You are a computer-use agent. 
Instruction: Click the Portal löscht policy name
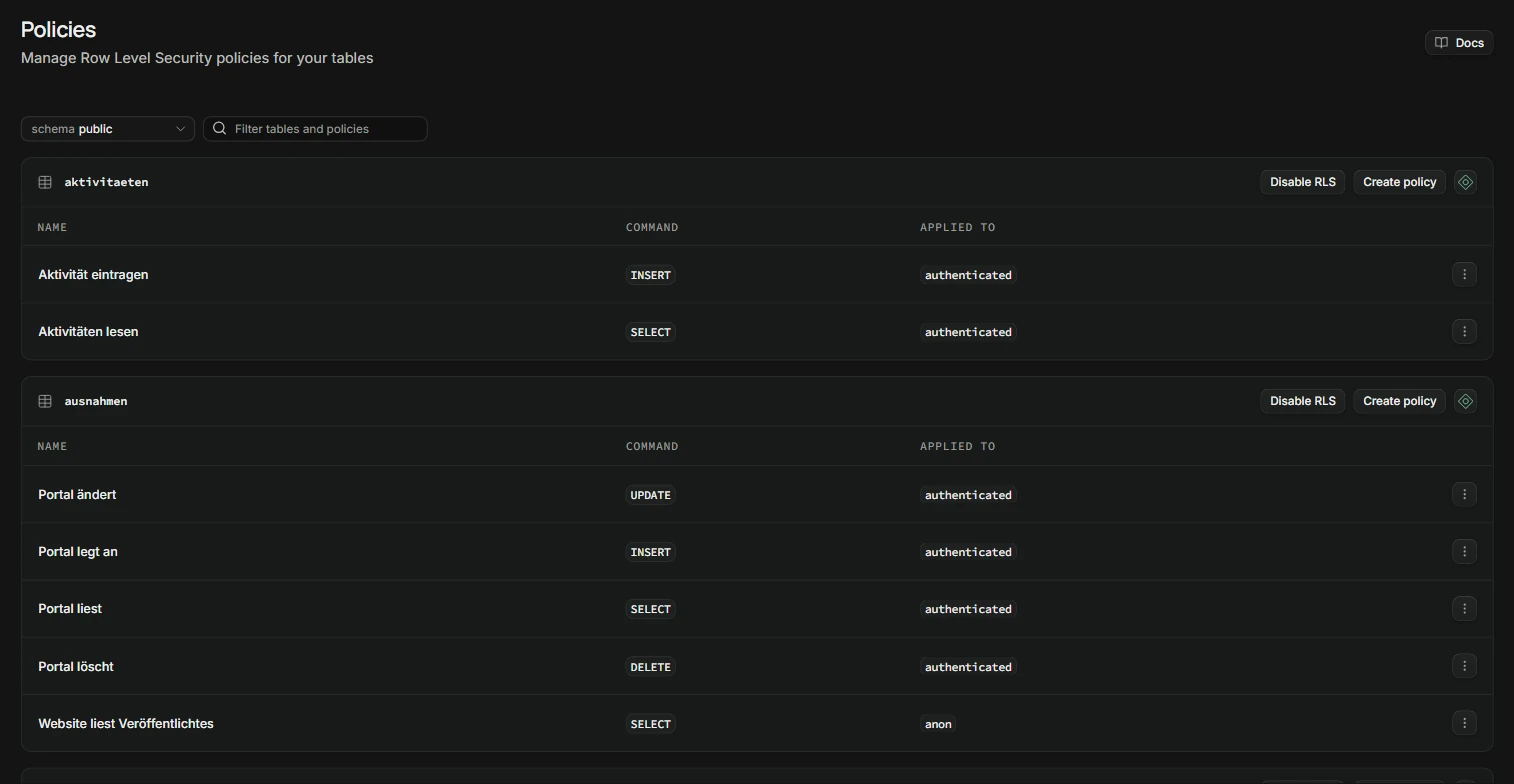(x=76, y=667)
